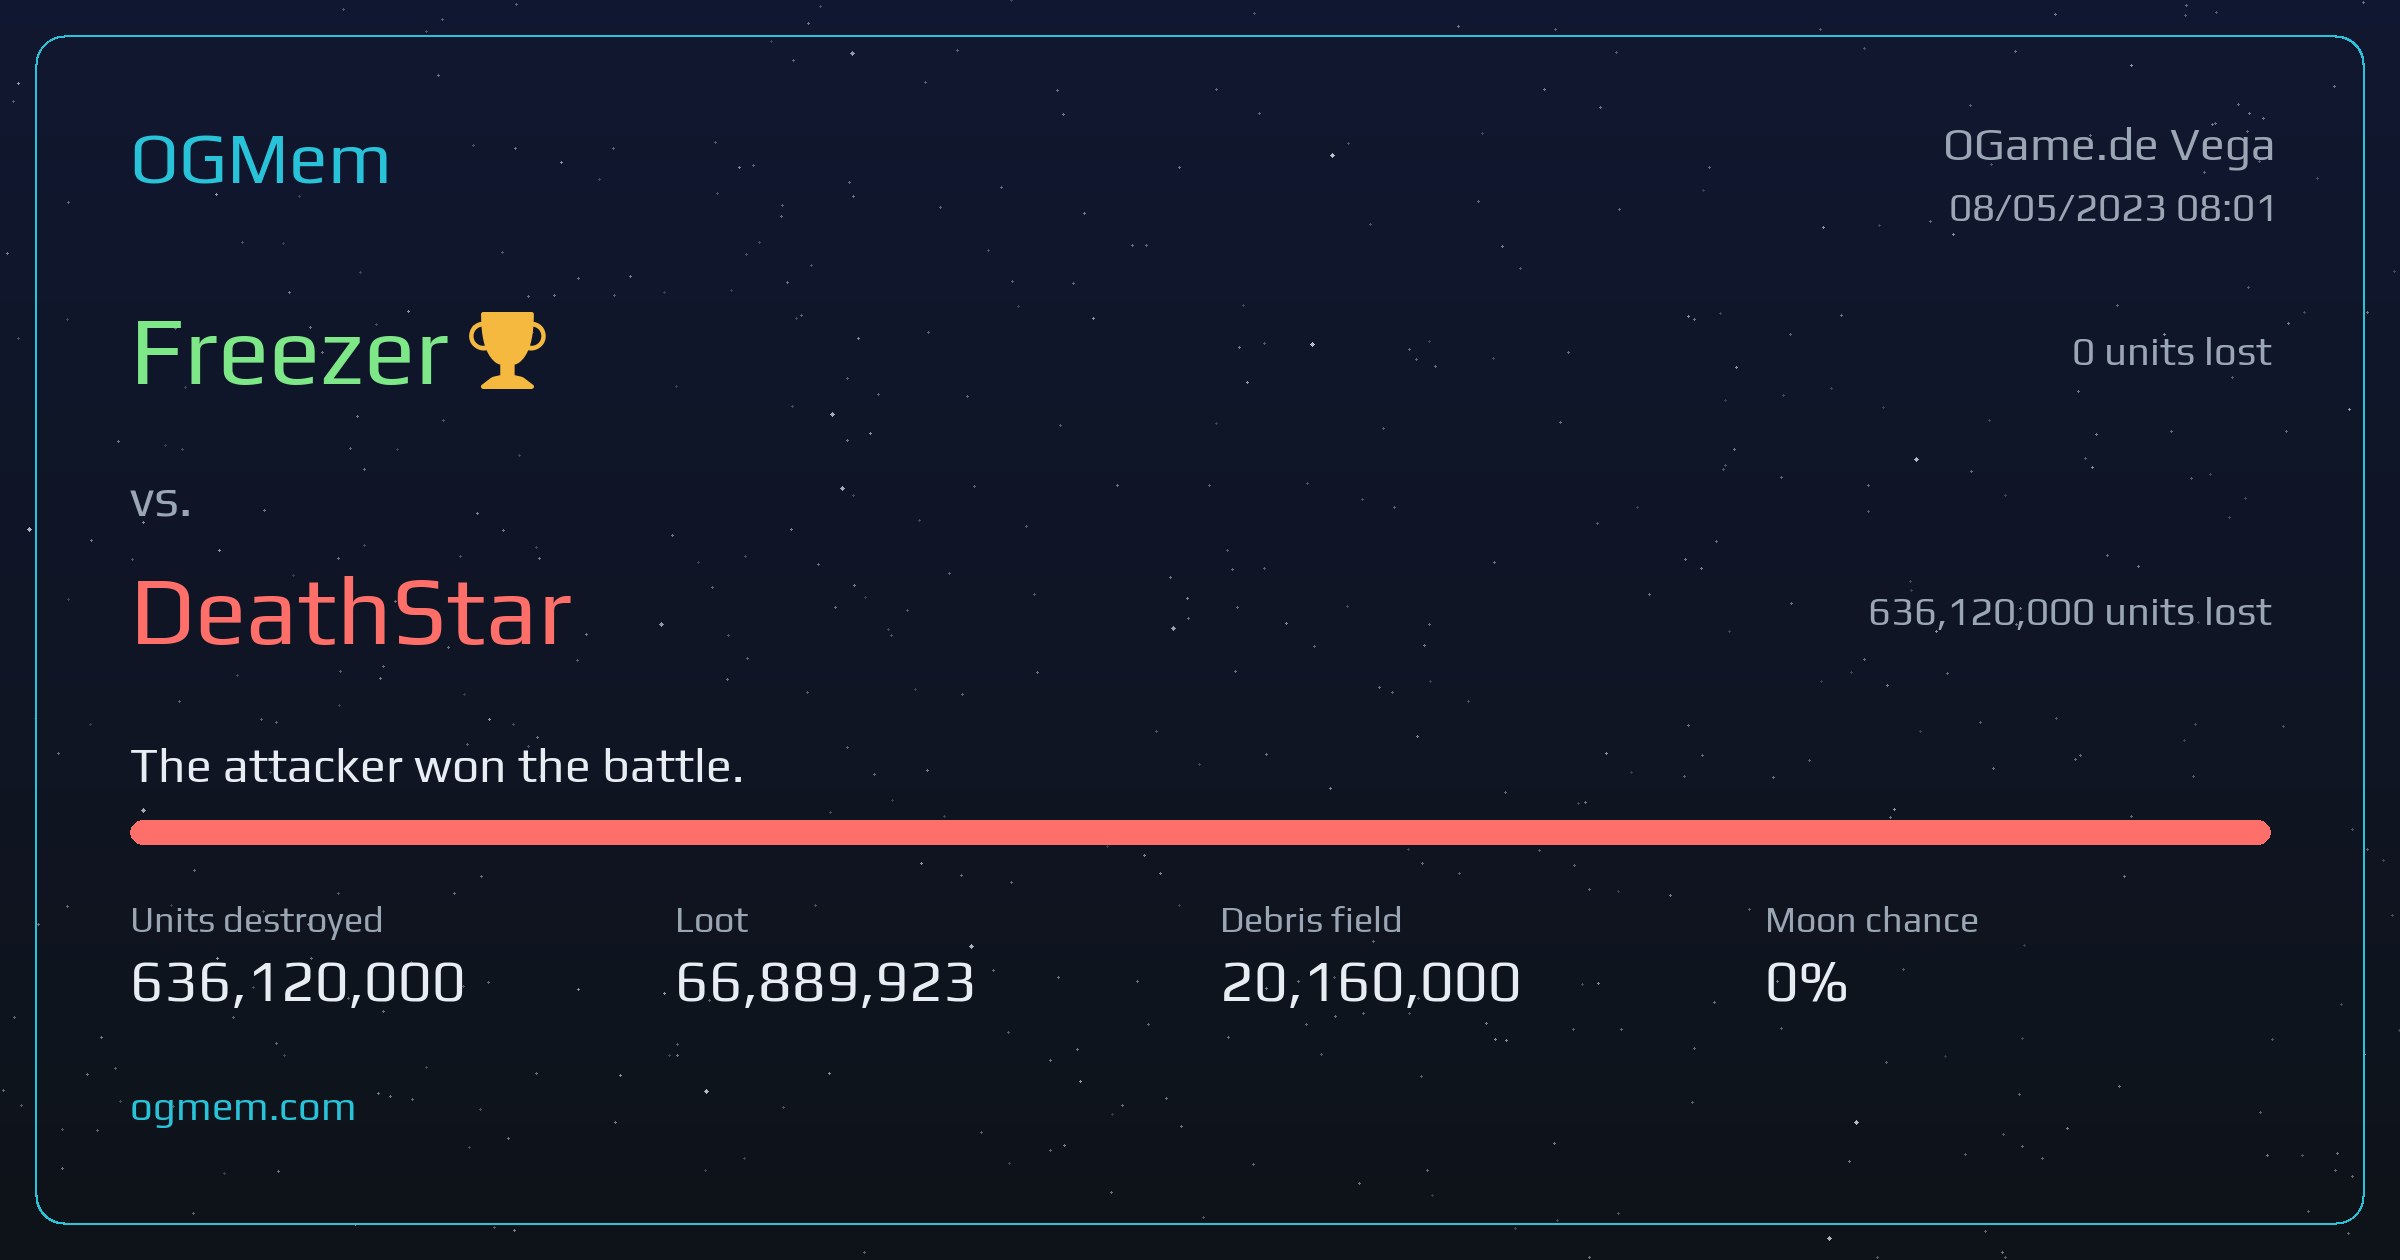2400x1260 pixels.
Task: Click the OGame.de Vega server label
Action: pyautogui.click(x=2109, y=147)
